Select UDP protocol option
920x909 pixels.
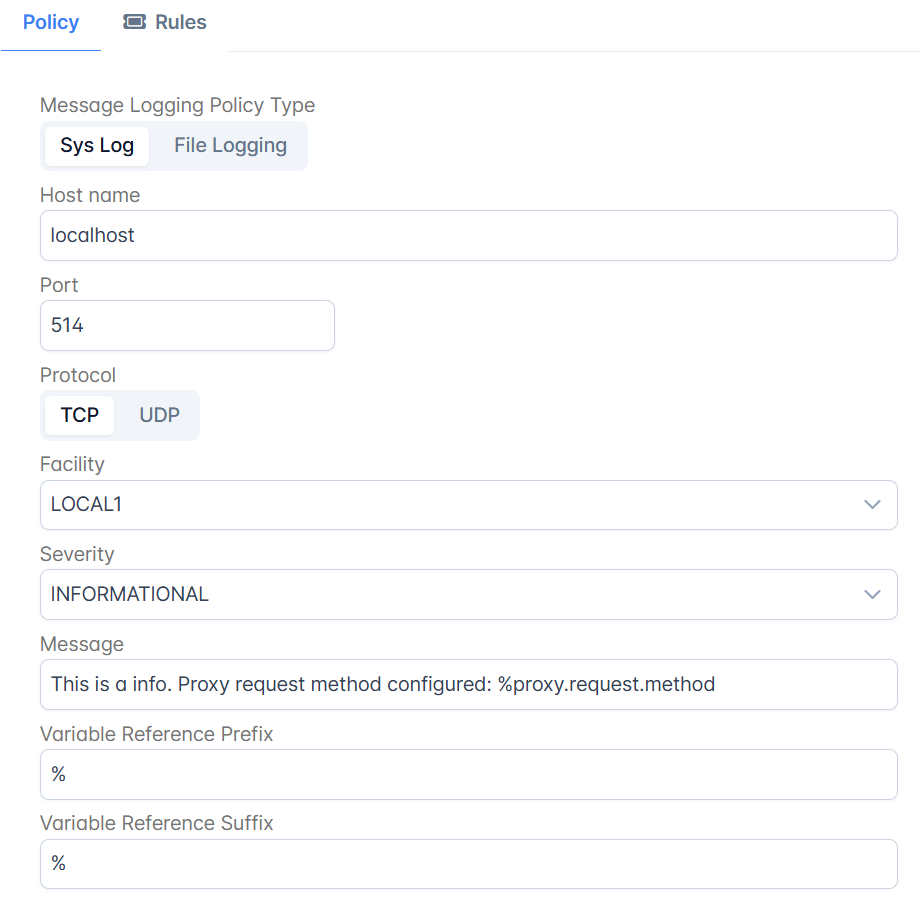(159, 415)
